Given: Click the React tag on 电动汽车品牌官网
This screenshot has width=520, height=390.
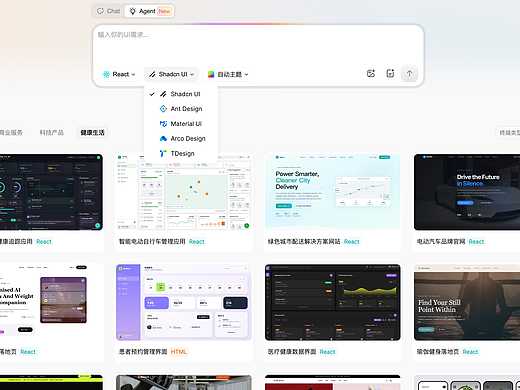Looking at the screenshot, I should click(476, 241).
